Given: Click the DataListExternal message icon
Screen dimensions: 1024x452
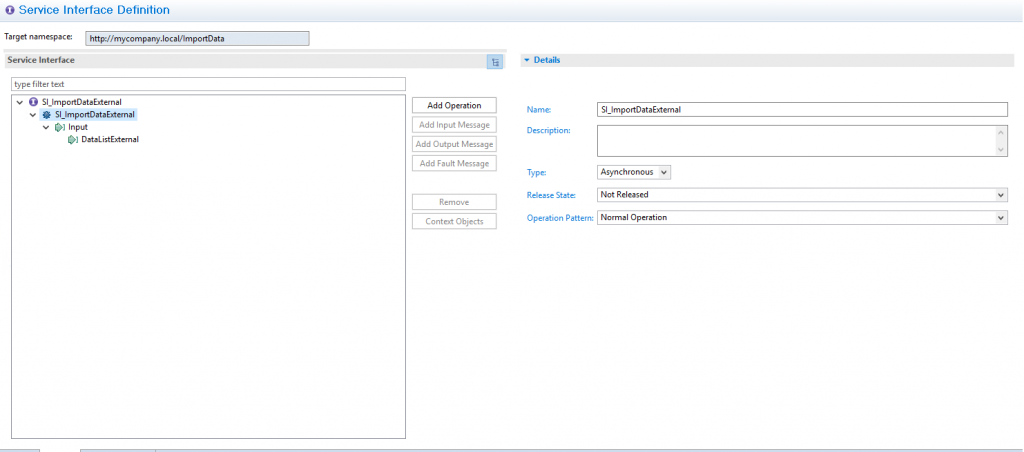Looking at the screenshot, I should point(73,140).
